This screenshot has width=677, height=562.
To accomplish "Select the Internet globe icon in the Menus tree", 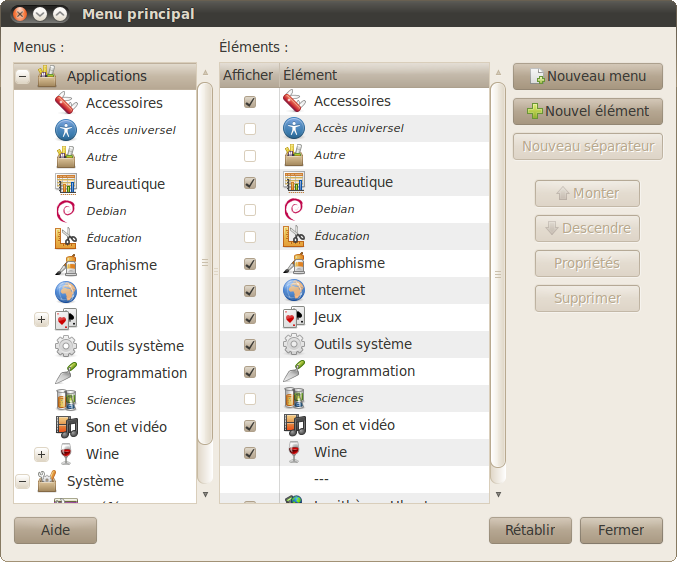I will tap(67, 292).
